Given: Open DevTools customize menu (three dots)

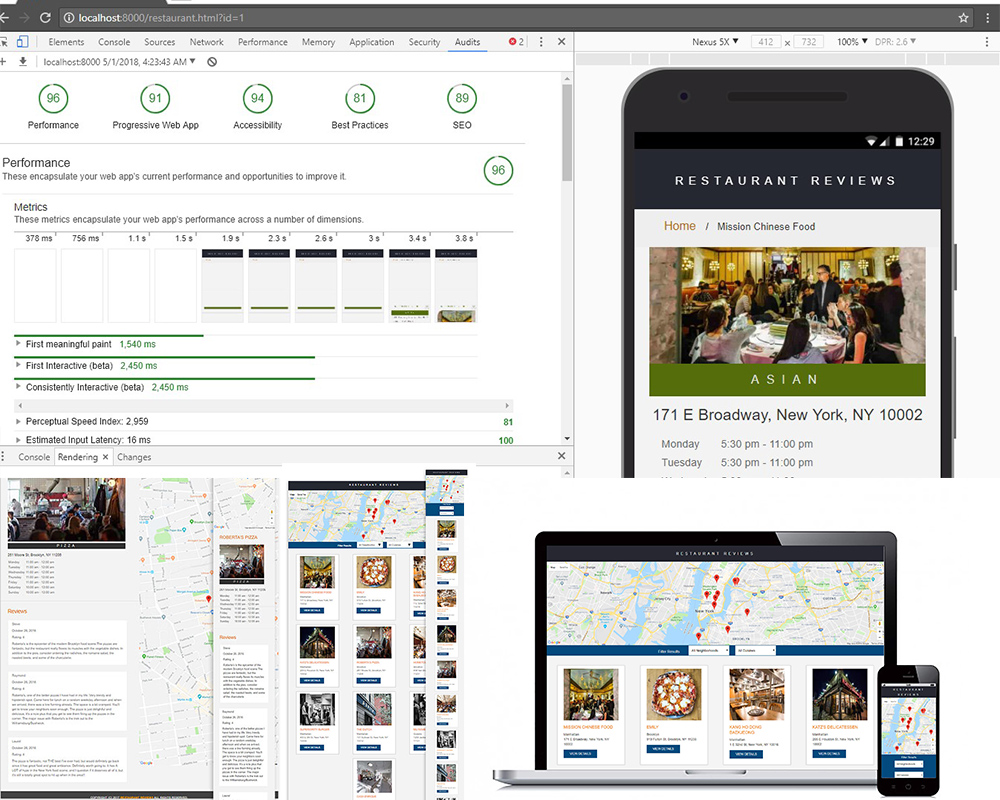Looking at the screenshot, I should point(541,42).
